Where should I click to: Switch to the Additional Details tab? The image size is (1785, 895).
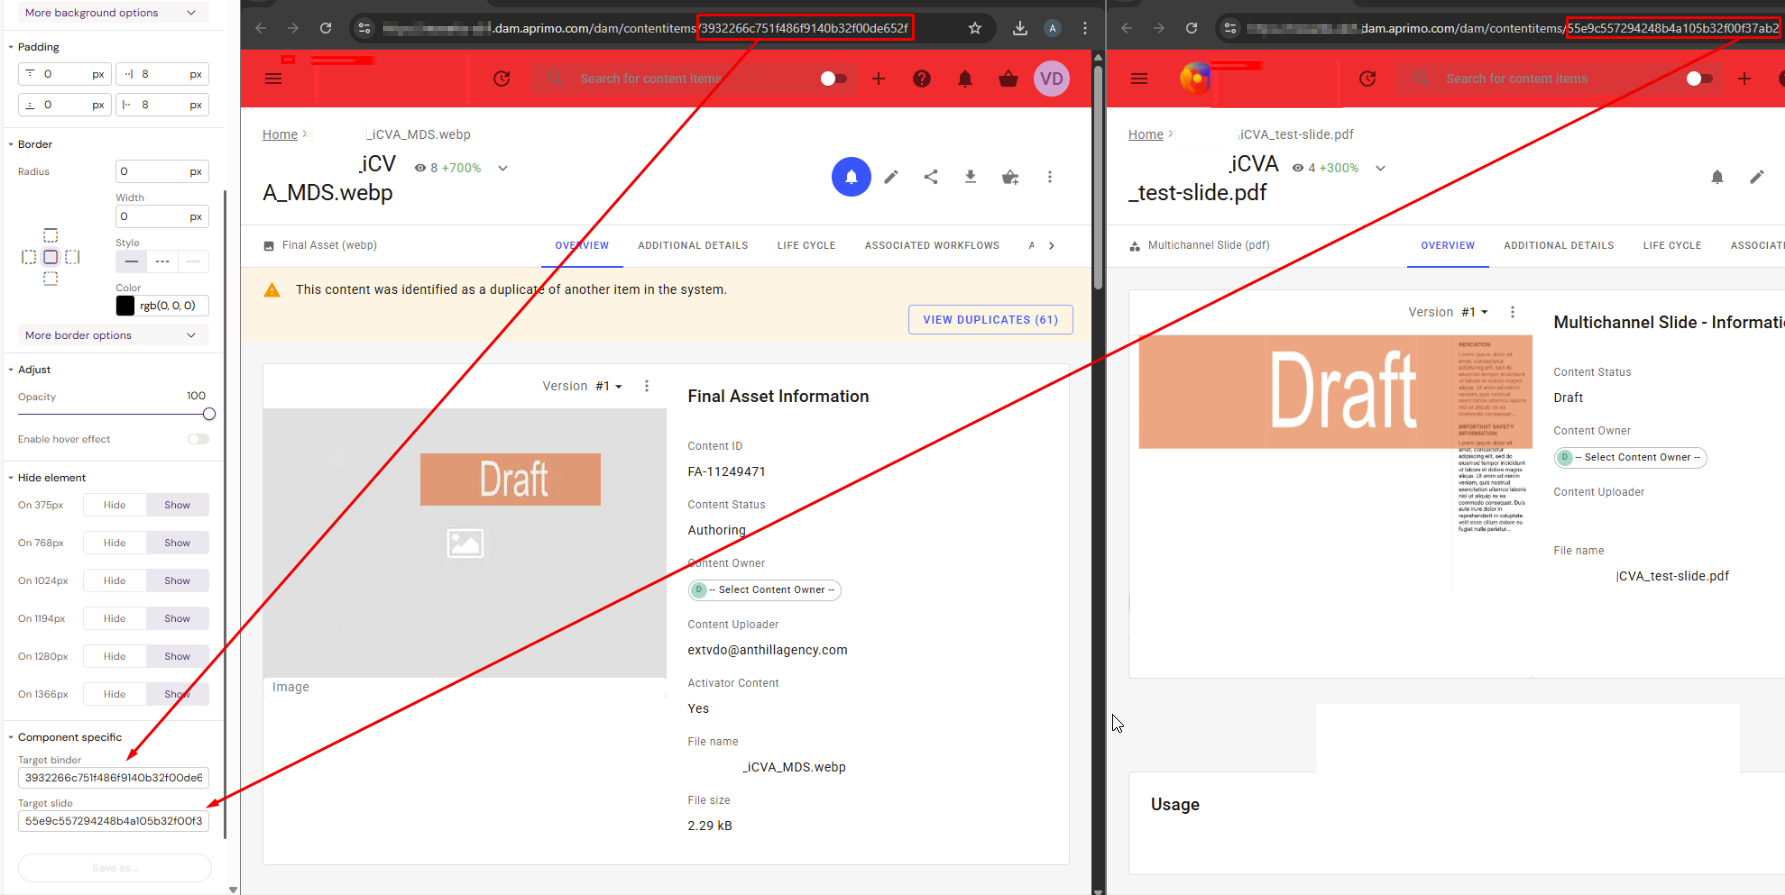(x=693, y=246)
